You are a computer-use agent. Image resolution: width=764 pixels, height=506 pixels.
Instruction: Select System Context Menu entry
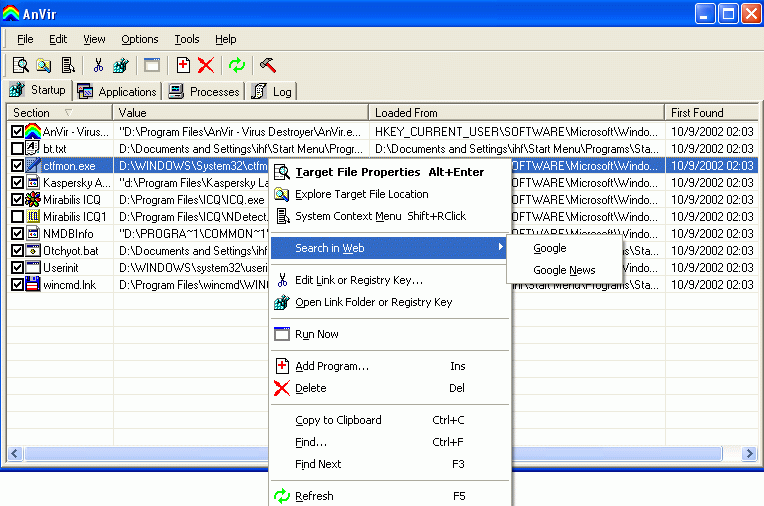389,216
